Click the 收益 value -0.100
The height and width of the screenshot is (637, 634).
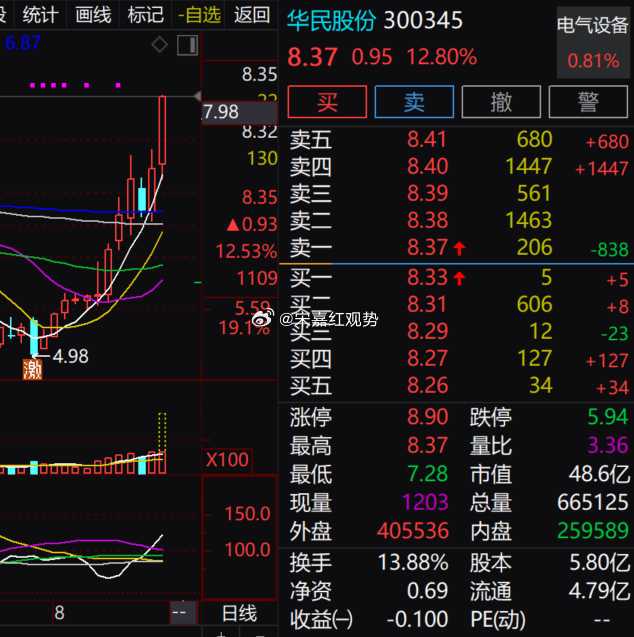tap(417, 620)
